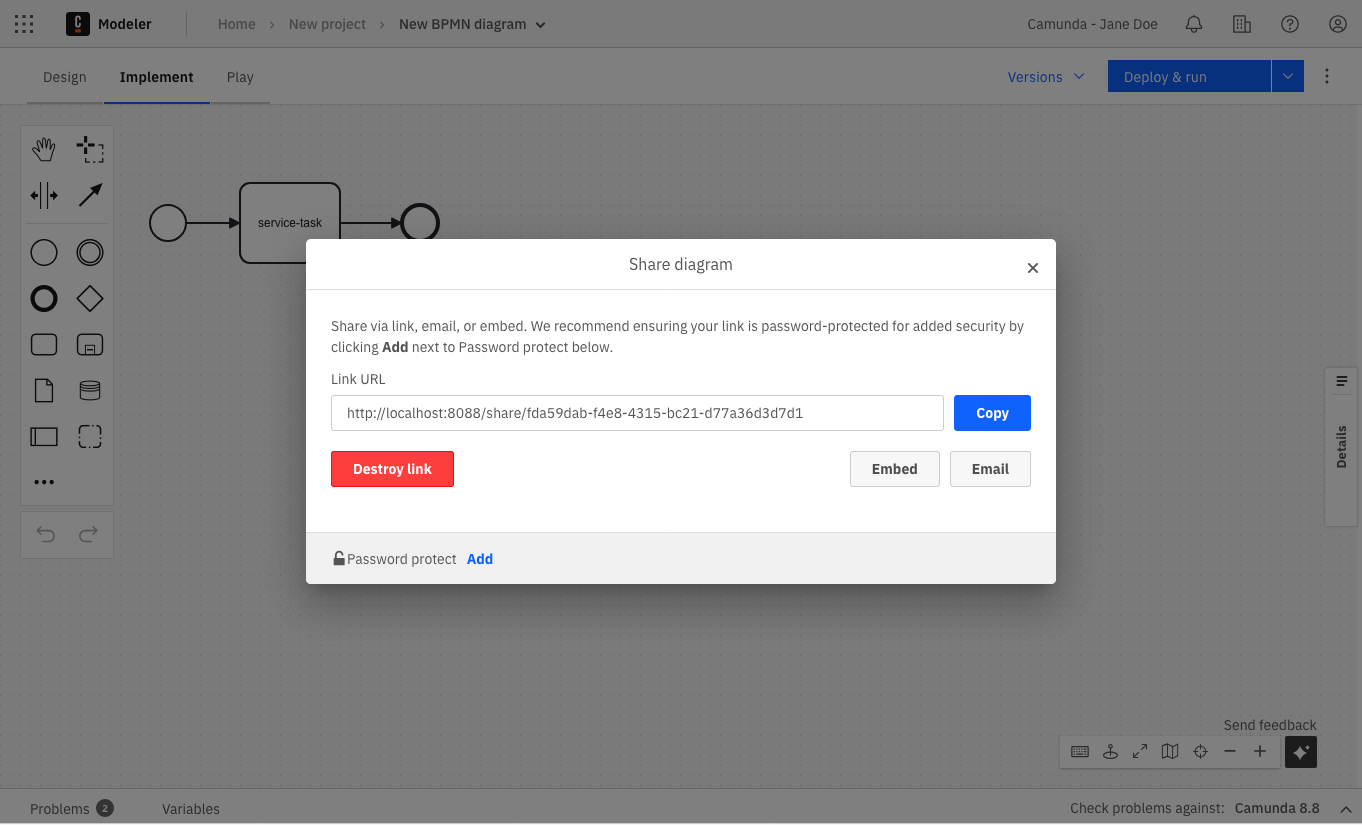The image size is (1362, 825).
Task: Click the AI sparkle assistant icon
Action: click(1301, 752)
